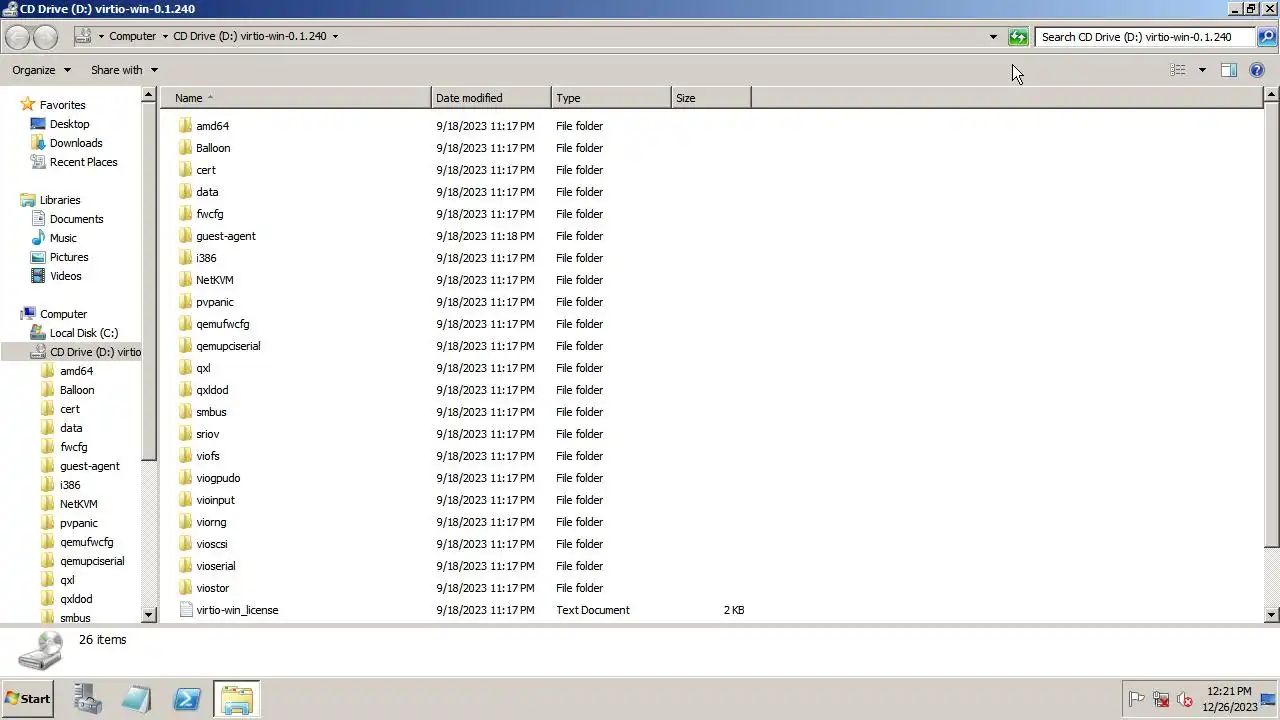Select Pictures under Libraries
The height and width of the screenshot is (720, 1280).
click(69, 257)
